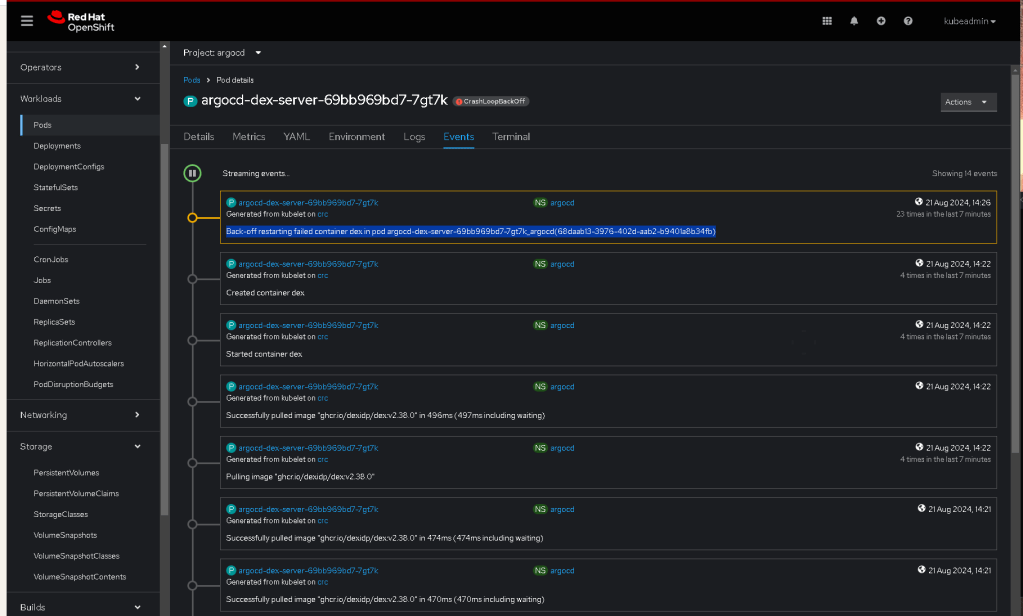This screenshot has height=616, width=1023.
Task: Click pod link in Pulling image event
Action: [308, 448]
